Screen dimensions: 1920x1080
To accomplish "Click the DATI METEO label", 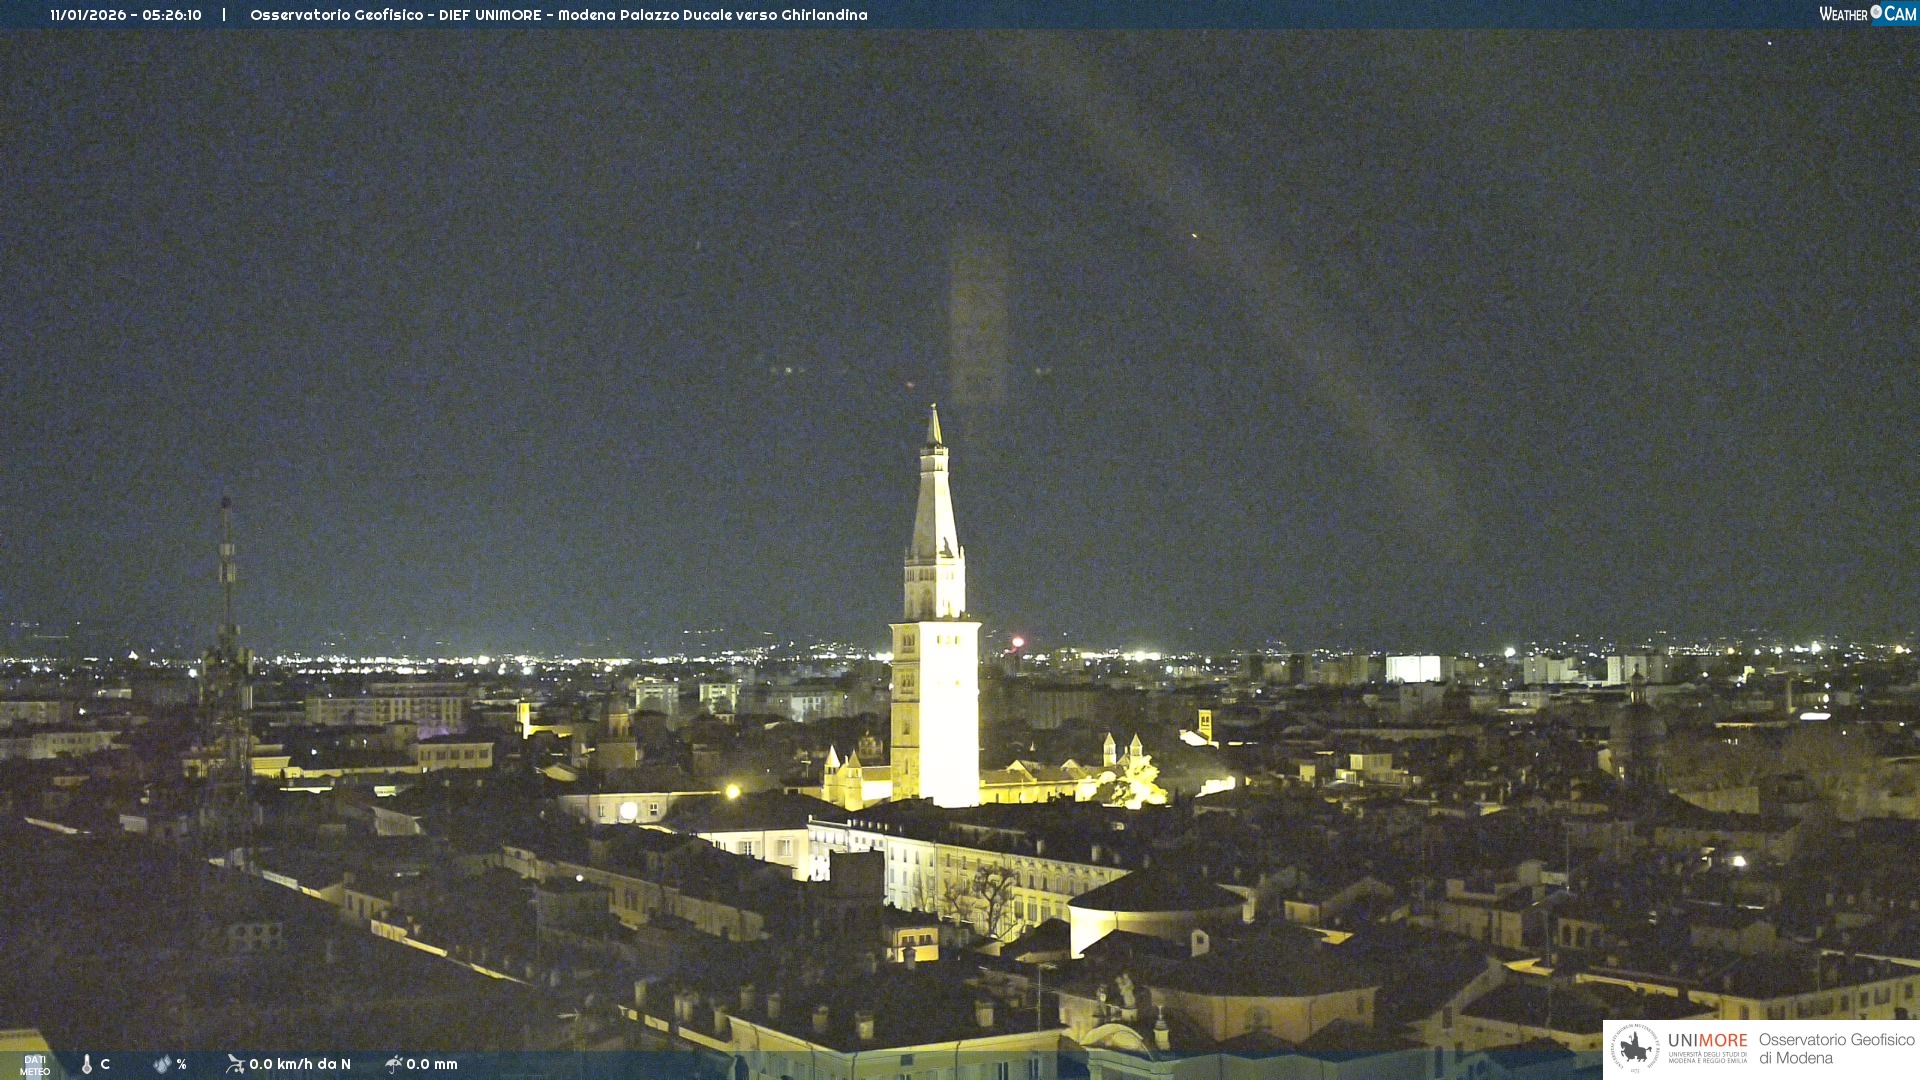I will click(x=35, y=1065).
